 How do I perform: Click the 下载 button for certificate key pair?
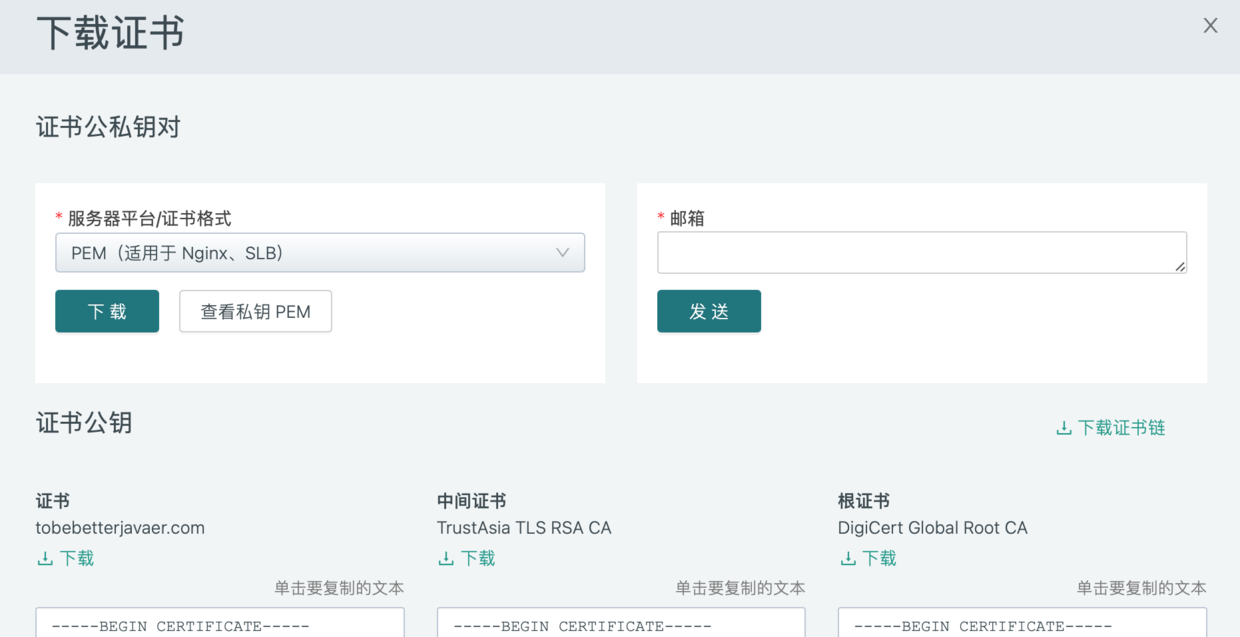click(107, 311)
